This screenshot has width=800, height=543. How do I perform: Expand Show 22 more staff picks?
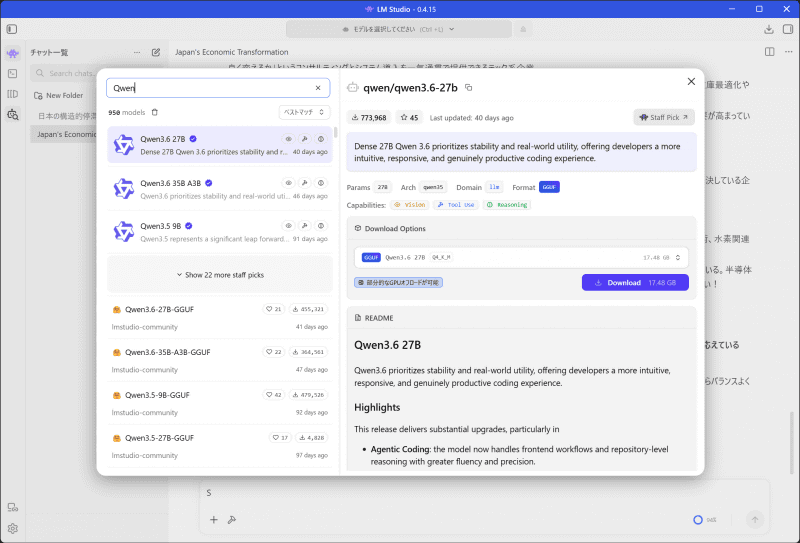220,275
